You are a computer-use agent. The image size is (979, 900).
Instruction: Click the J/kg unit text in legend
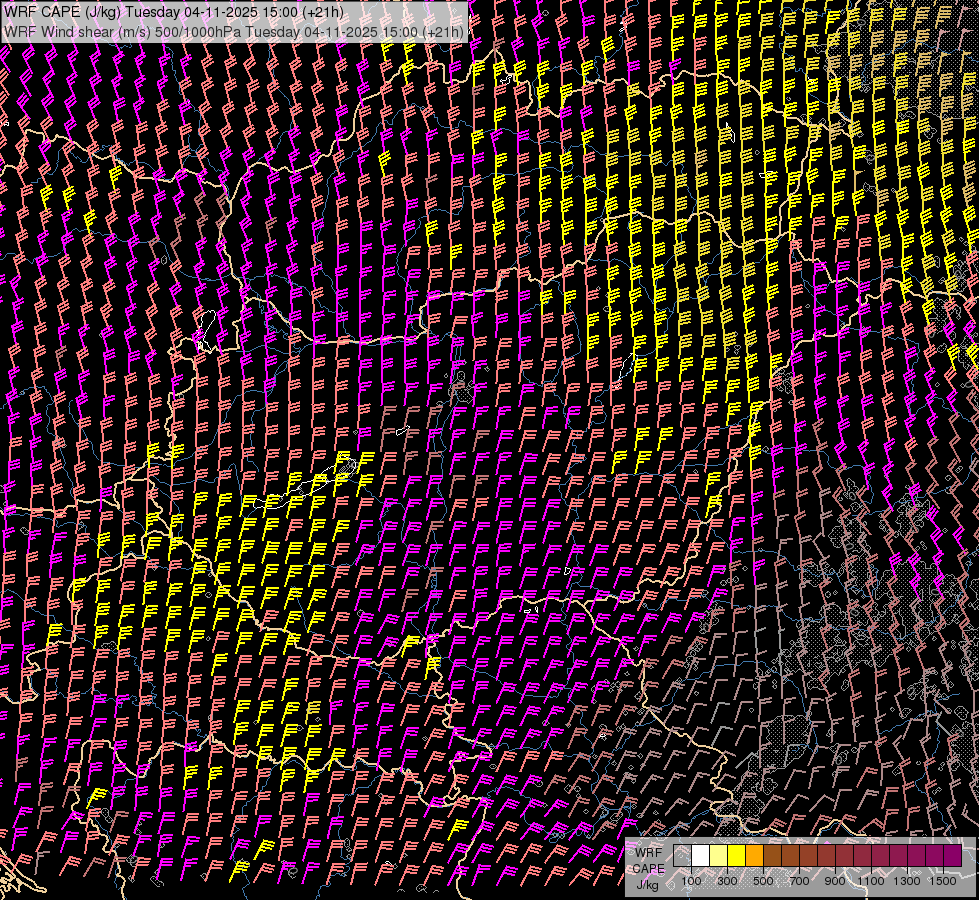coord(648,884)
